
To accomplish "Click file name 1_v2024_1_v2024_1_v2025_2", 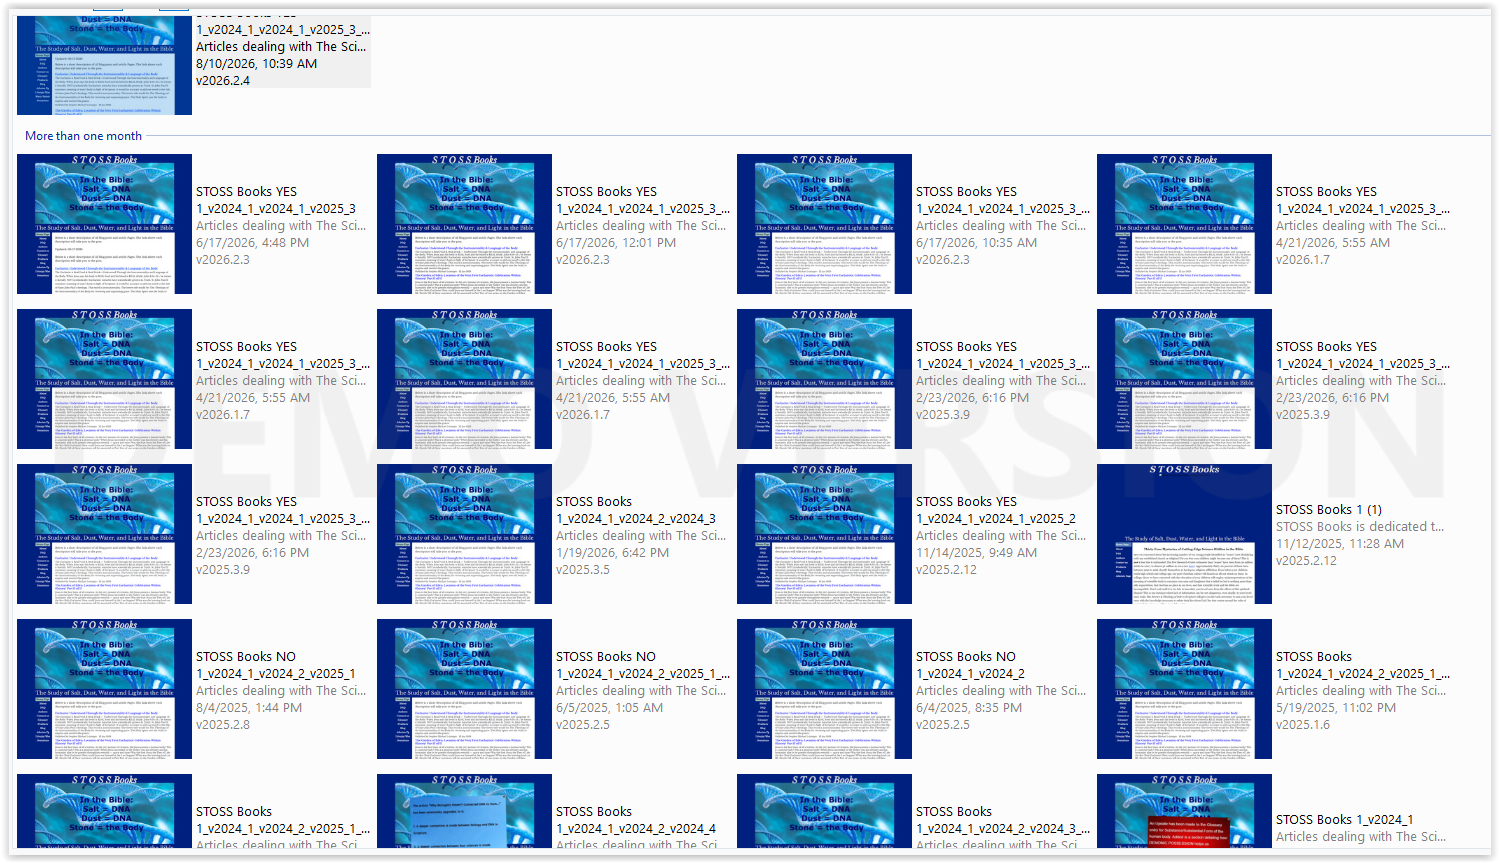I will click(x=996, y=518).
